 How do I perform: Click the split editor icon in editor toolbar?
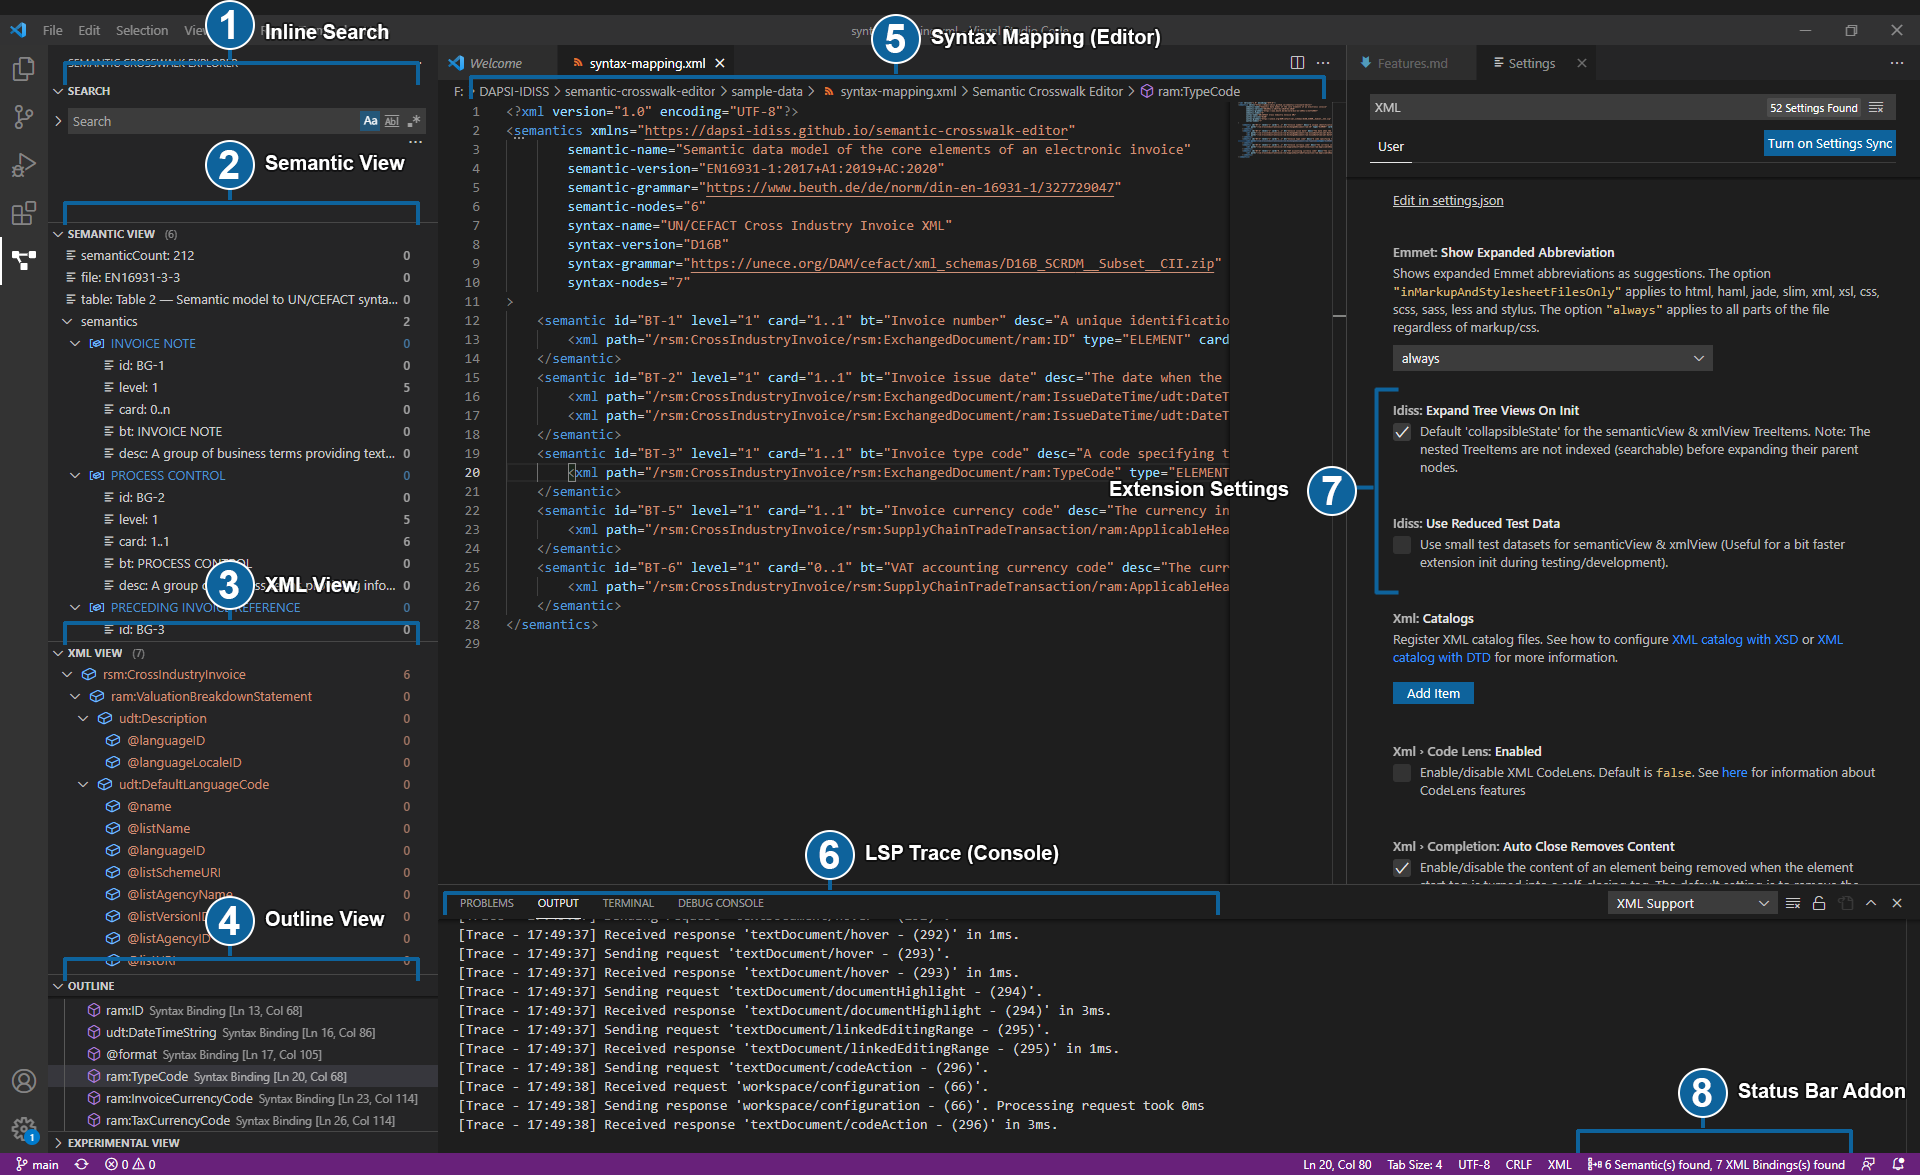click(x=1297, y=63)
